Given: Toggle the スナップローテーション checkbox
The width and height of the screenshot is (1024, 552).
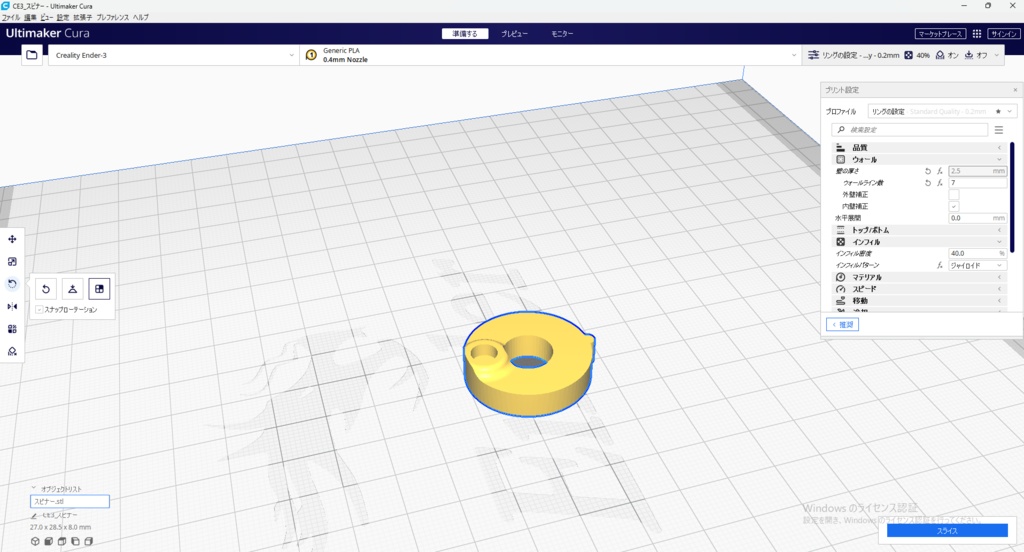Looking at the screenshot, I should (40, 310).
